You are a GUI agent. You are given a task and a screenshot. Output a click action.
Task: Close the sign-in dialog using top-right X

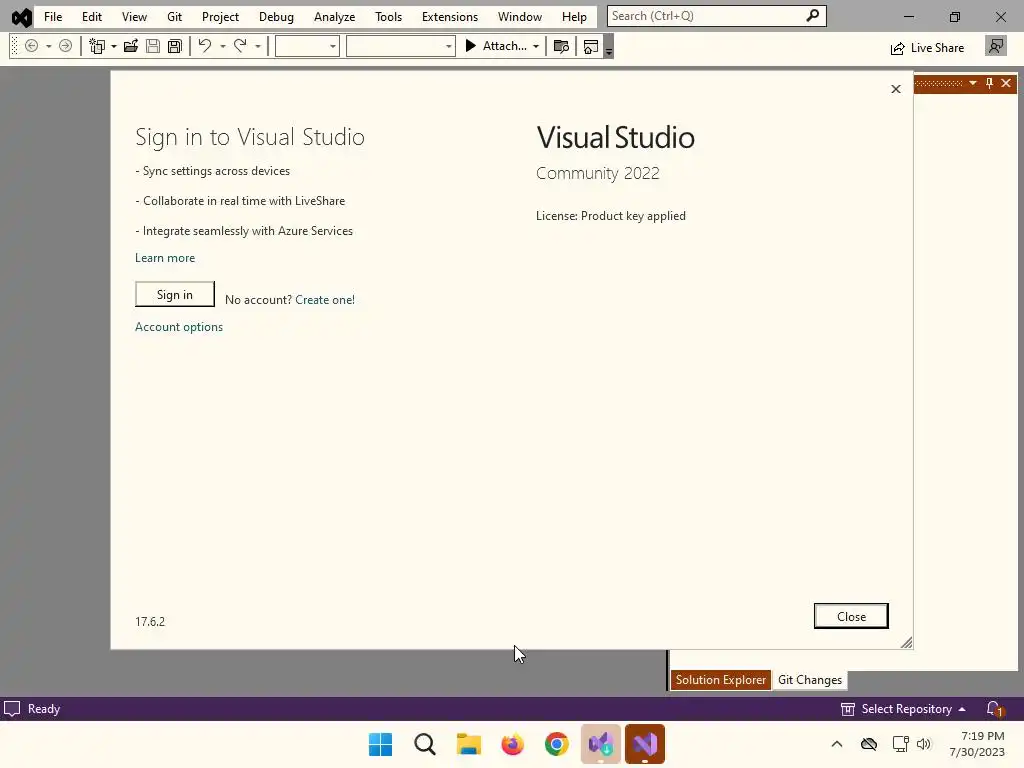tap(896, 89)
